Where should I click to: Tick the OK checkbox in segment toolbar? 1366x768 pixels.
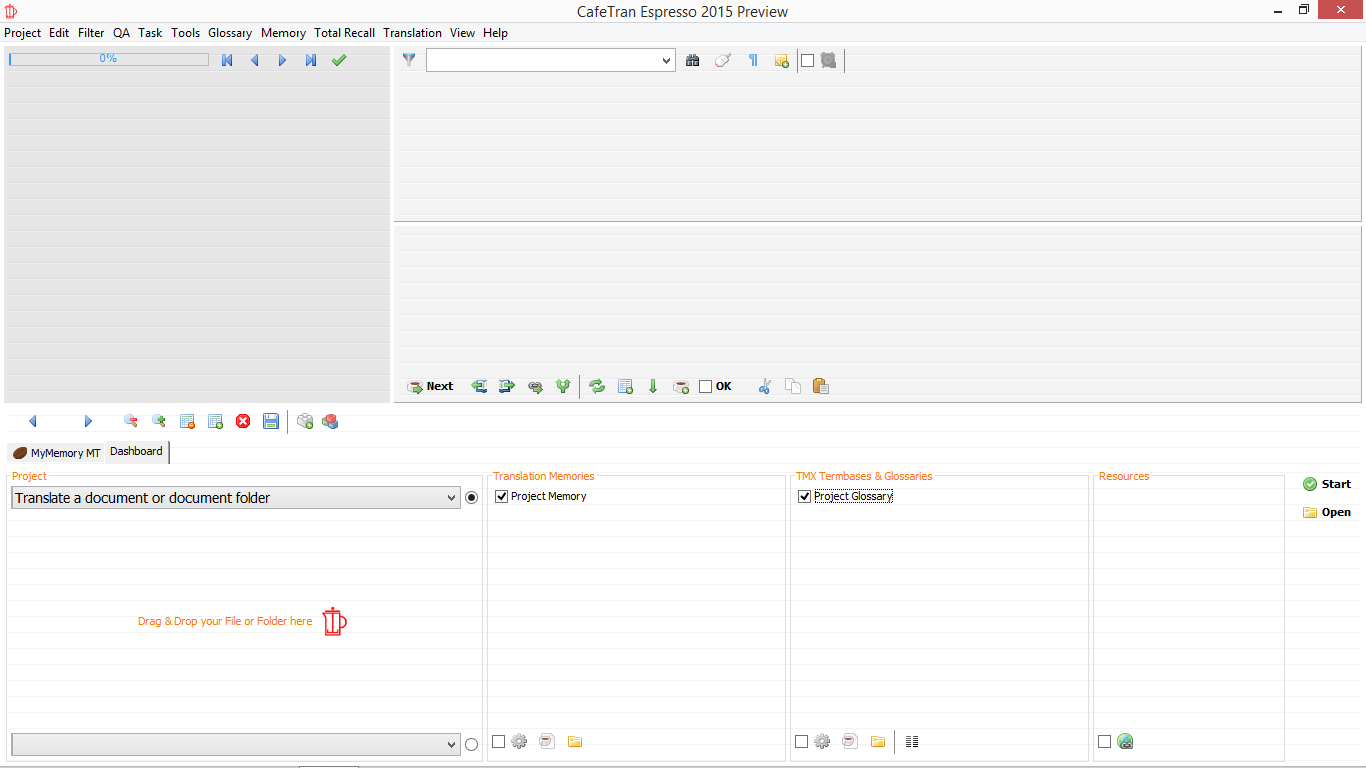(706, 386)
